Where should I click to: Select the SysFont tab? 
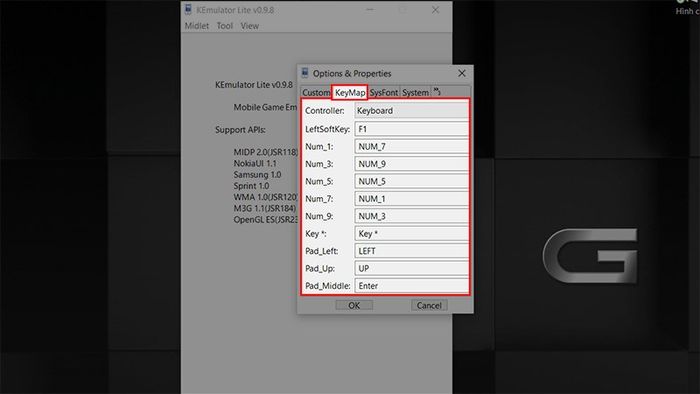383,92
